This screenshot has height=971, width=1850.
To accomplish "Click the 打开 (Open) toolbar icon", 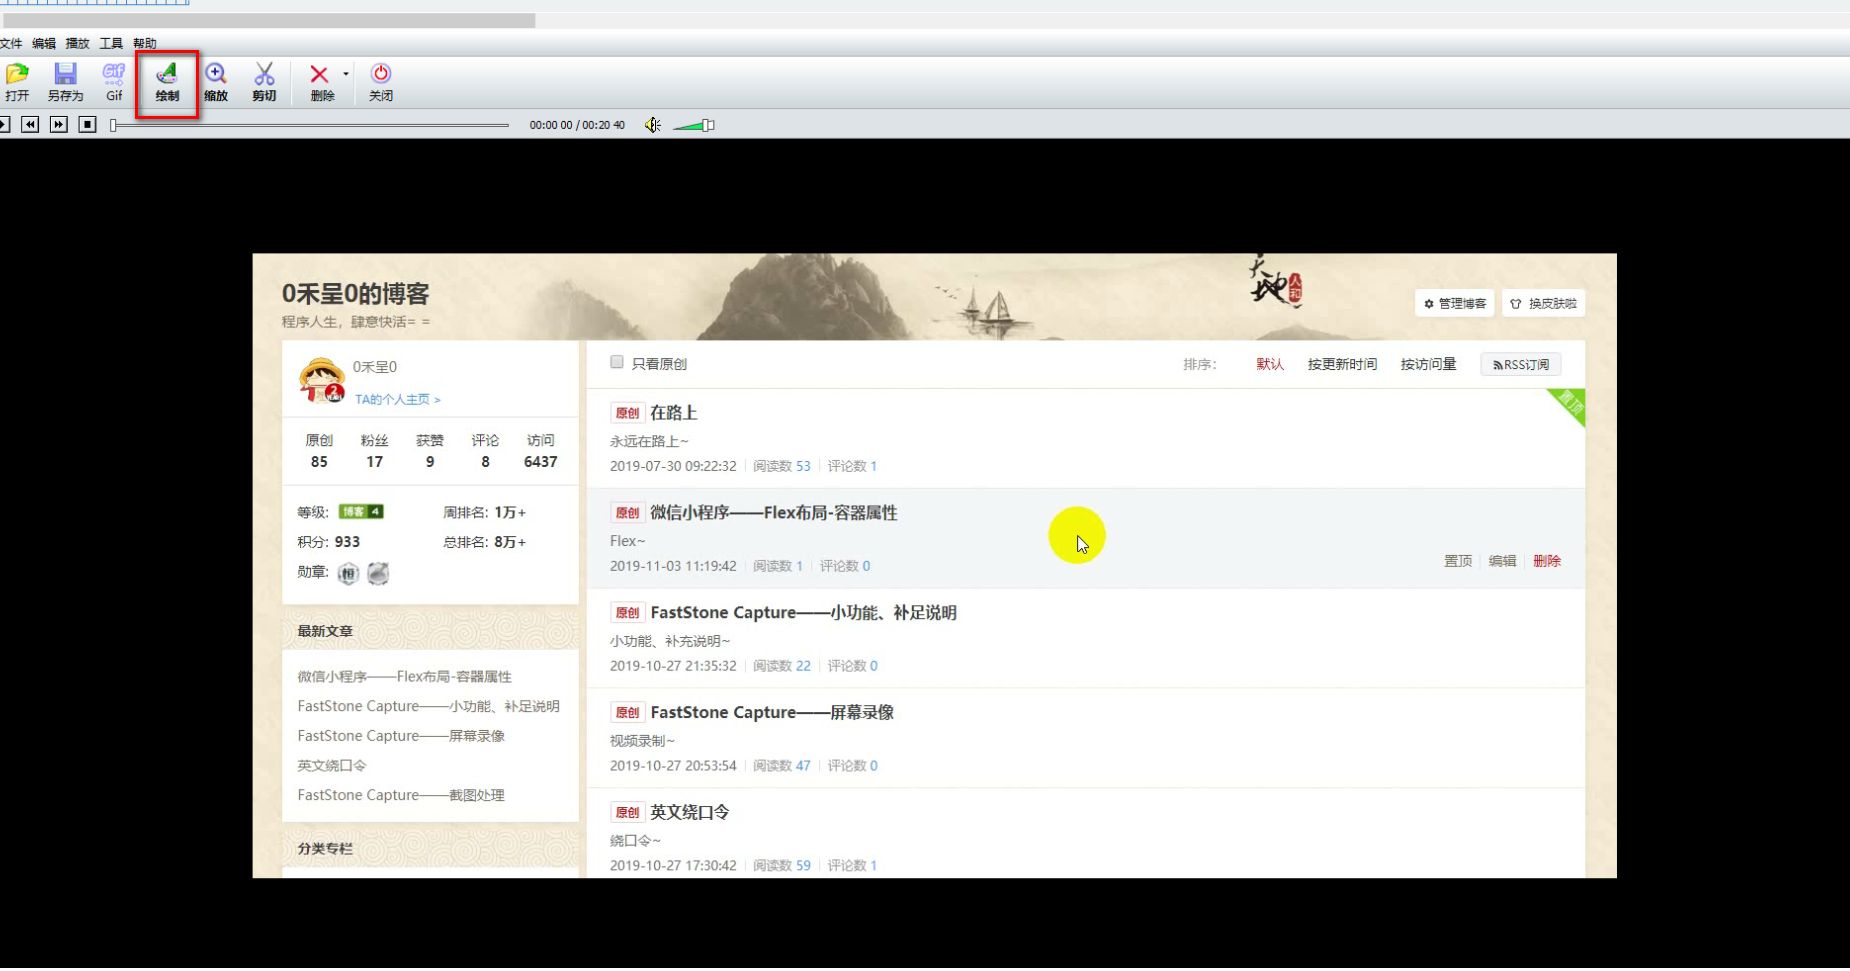I will [x=17, y=82].
